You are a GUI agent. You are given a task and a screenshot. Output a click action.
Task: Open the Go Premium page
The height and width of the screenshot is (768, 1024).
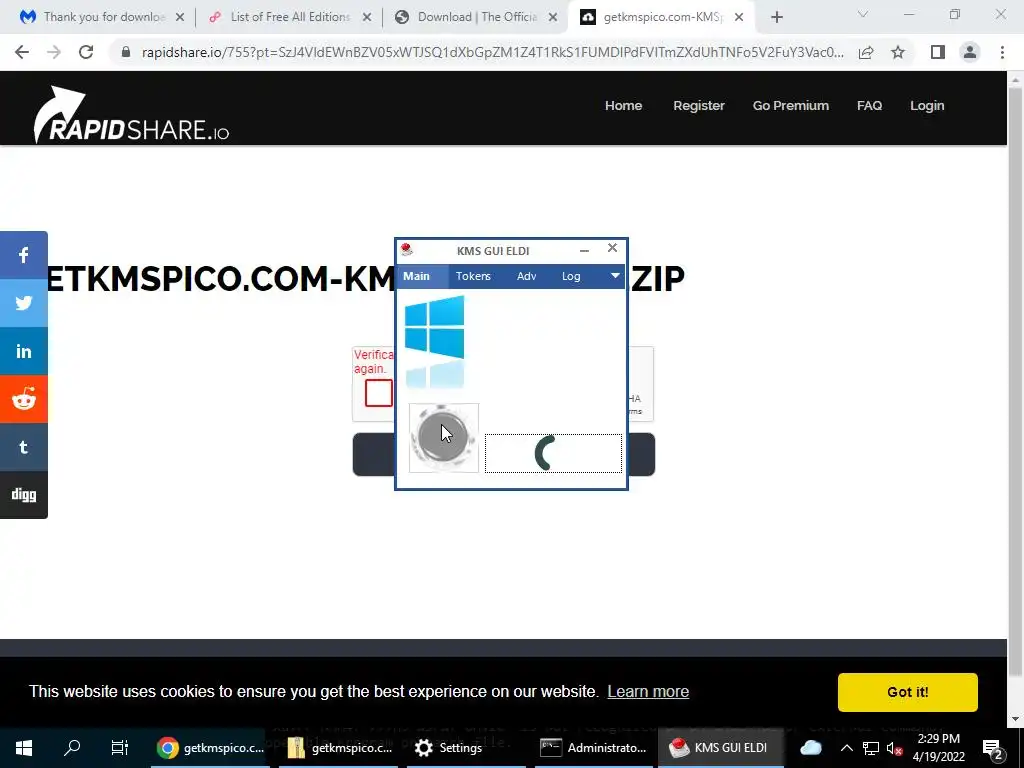coord(790,106)
